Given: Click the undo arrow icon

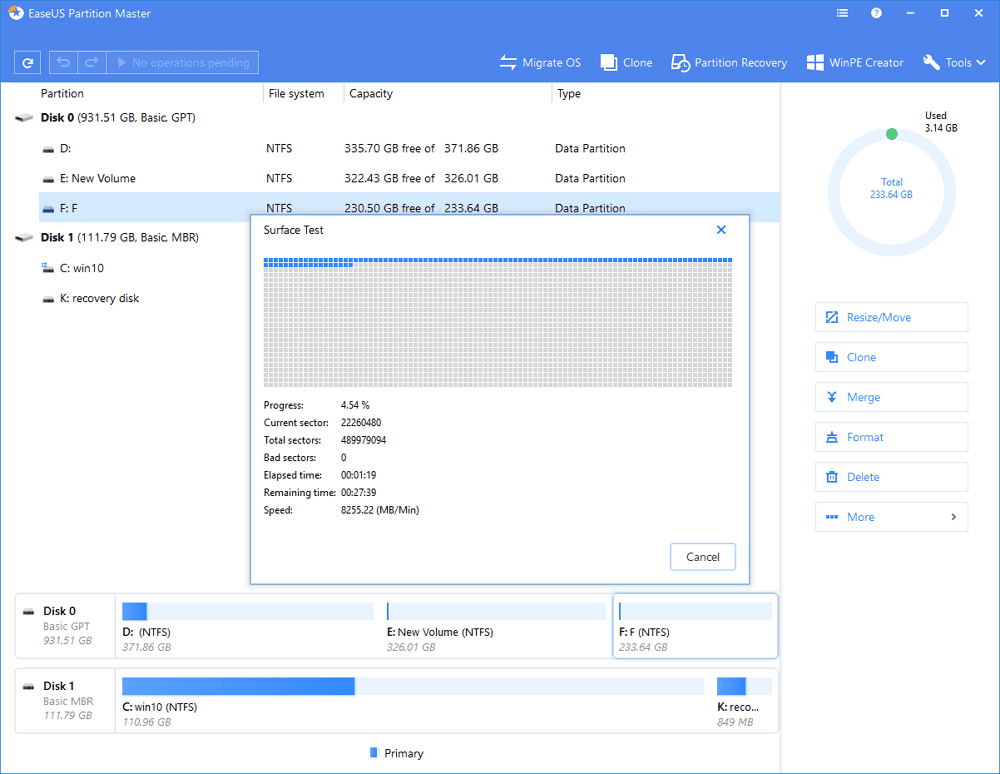Looking at the screenshot, I should 63,63.
